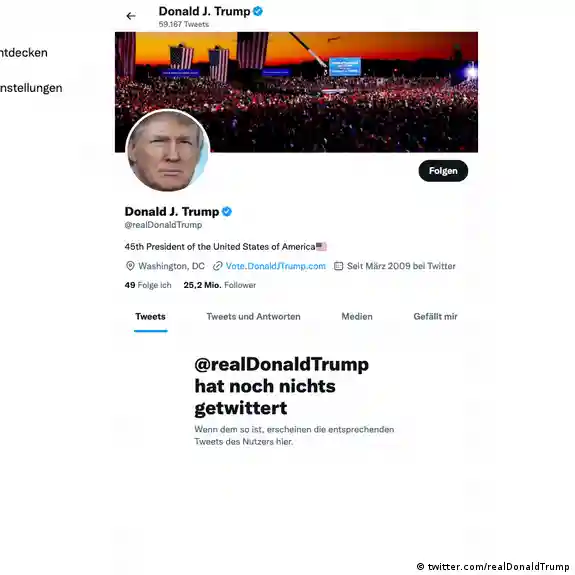The width and height of the screenshot is (575, 575).
Task: Click the link chain icon
Action: pyautogui.click(x=218, y=266)
